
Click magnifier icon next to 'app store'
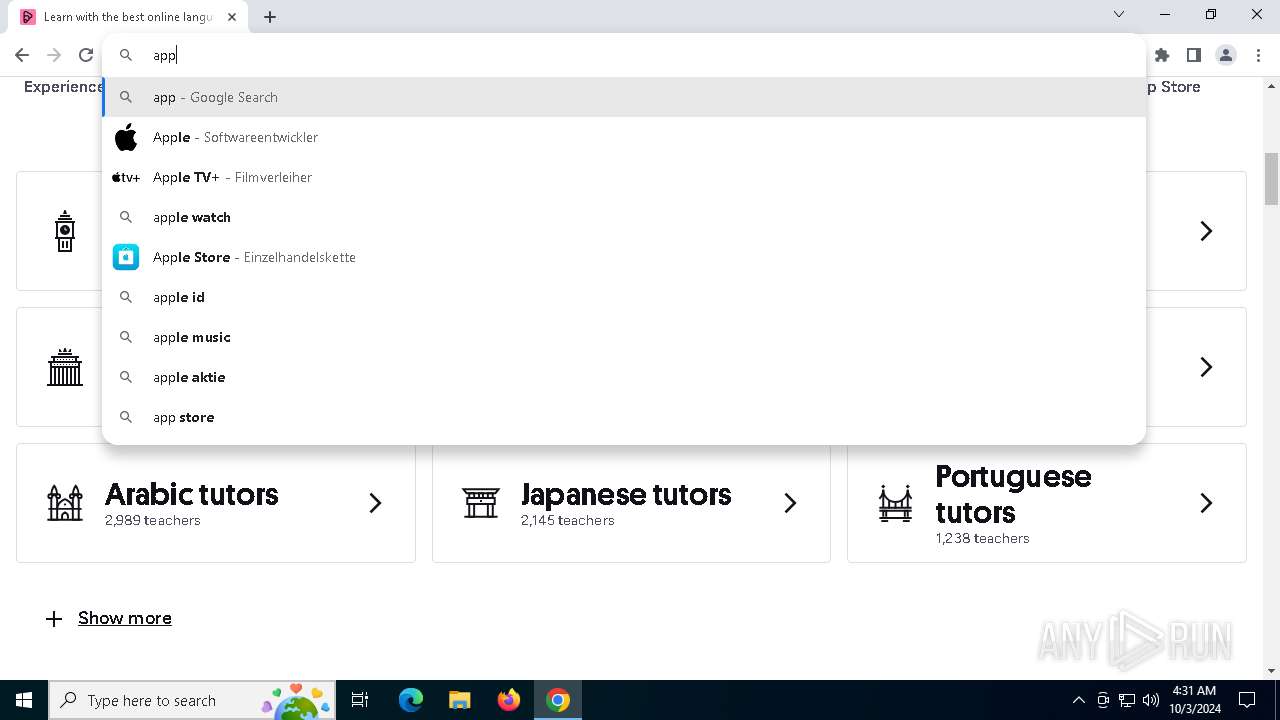tap(126, 417)
